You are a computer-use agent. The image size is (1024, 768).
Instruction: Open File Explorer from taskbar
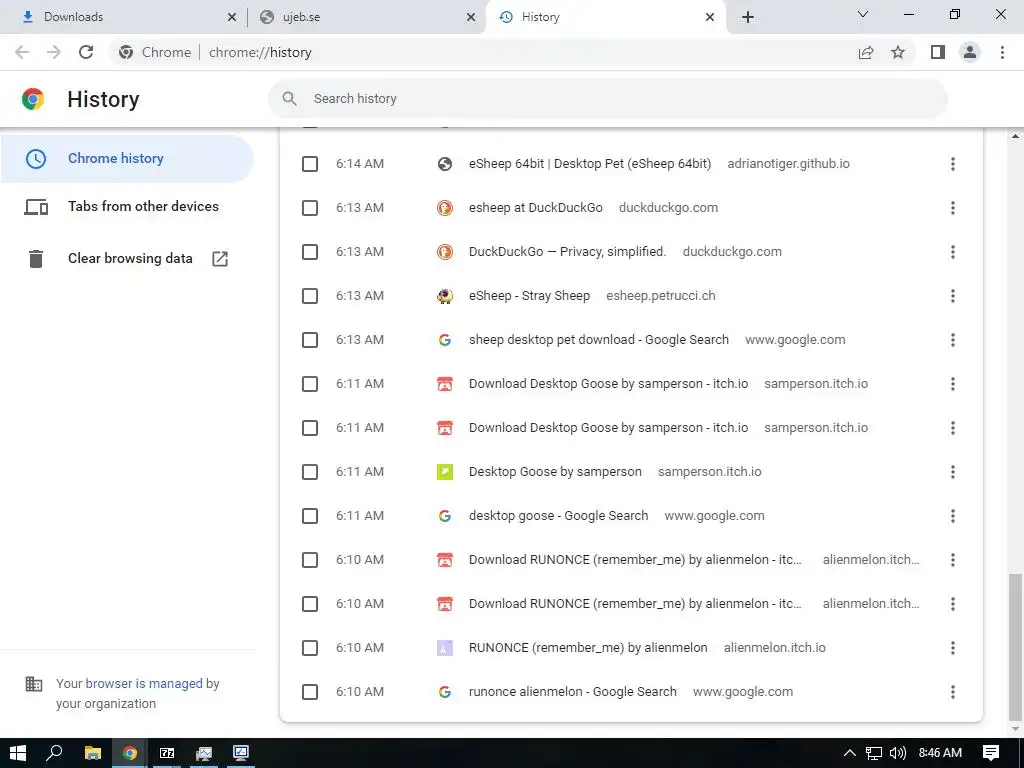(x=93, y=753)
